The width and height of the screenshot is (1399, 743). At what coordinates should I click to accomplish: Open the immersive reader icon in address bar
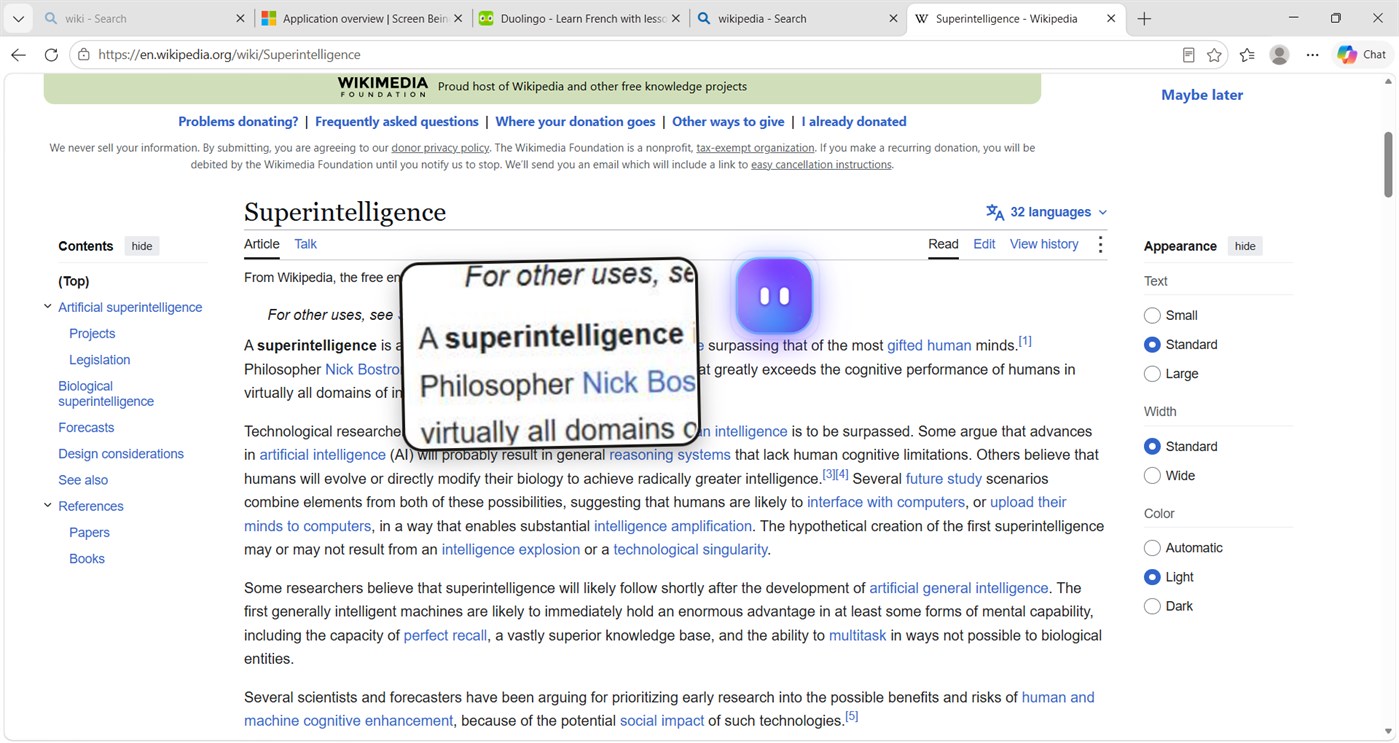1188,55
